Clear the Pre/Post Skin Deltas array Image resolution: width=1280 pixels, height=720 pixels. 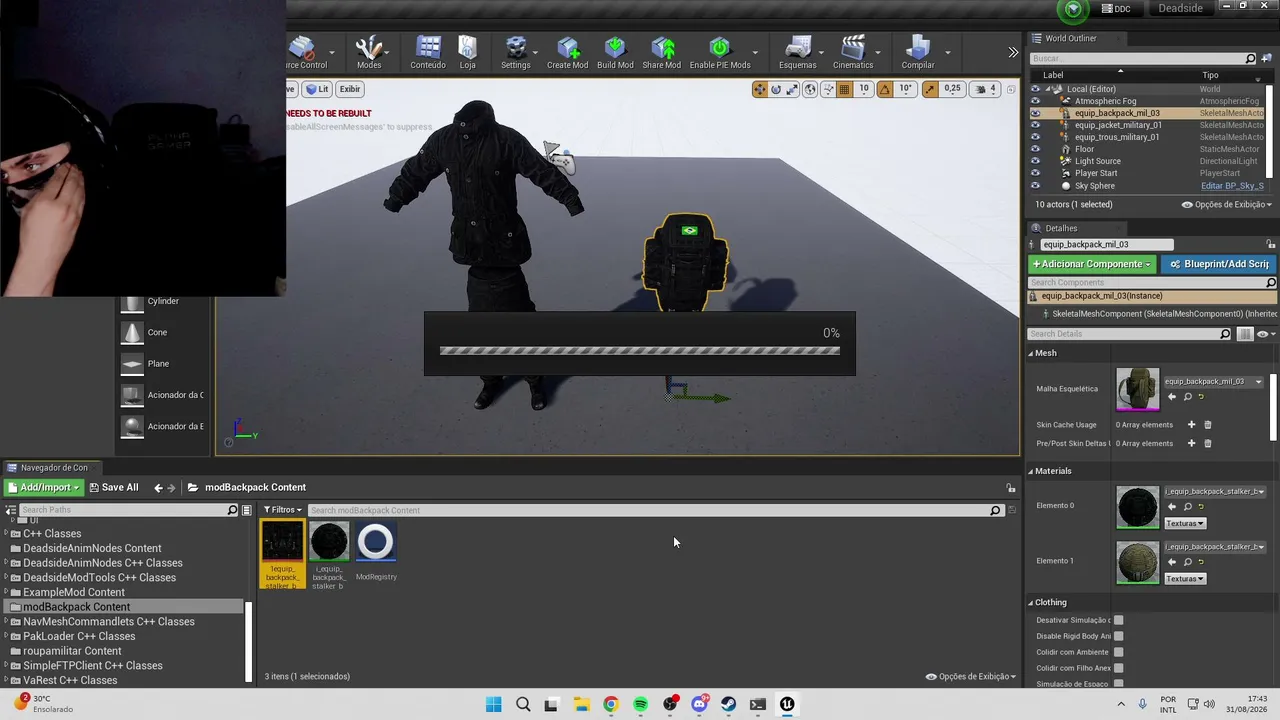point(1207,443)
